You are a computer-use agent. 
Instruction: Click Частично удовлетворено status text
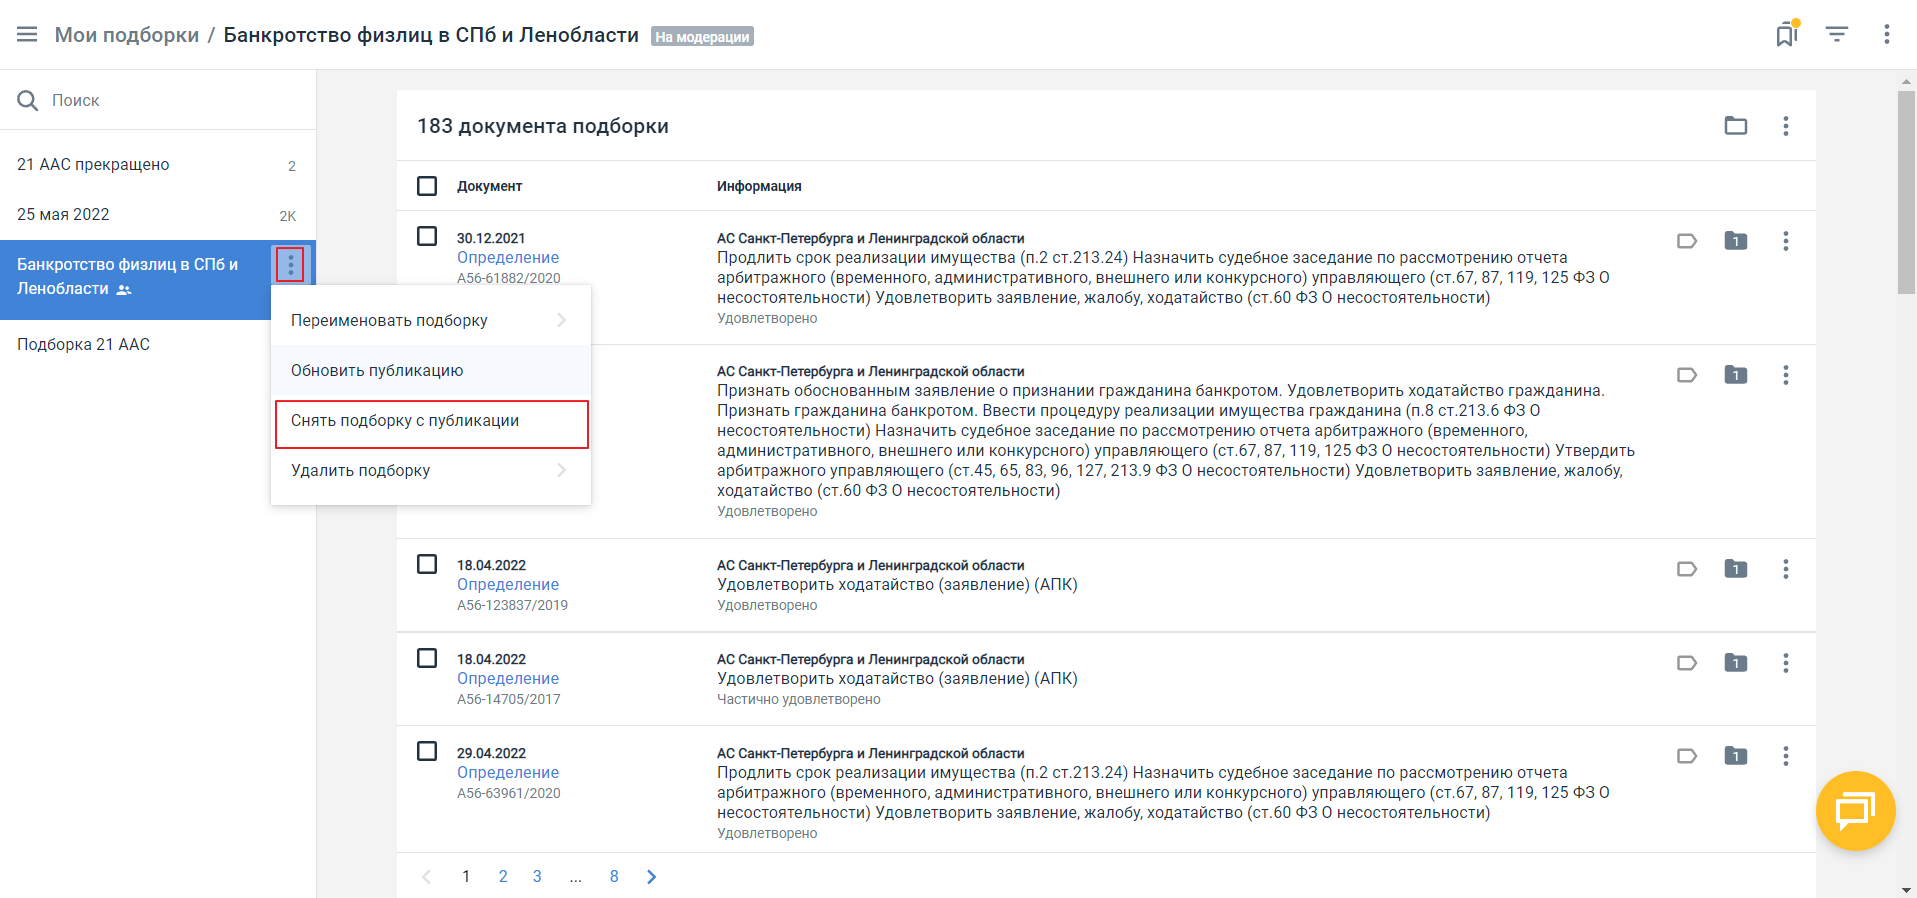pos(799,699)
